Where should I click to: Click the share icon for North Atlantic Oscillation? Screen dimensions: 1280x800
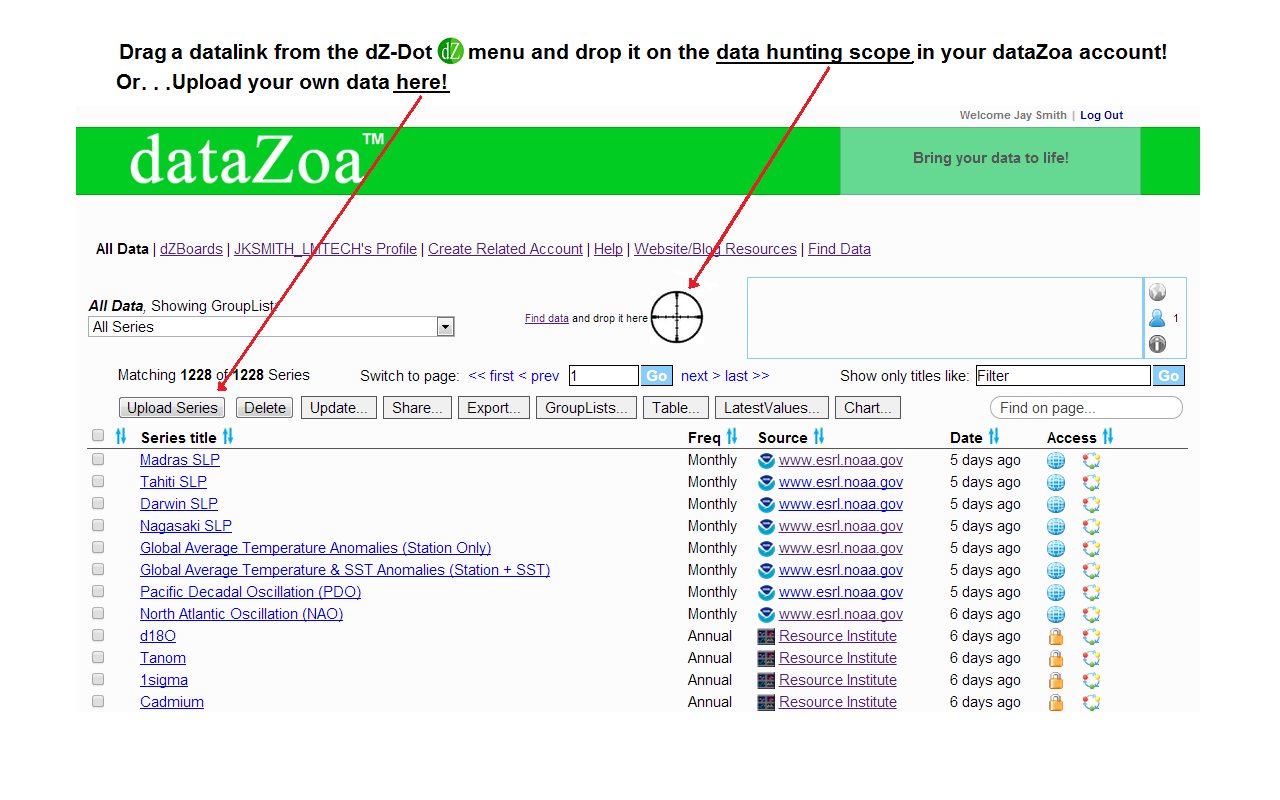1091,614
